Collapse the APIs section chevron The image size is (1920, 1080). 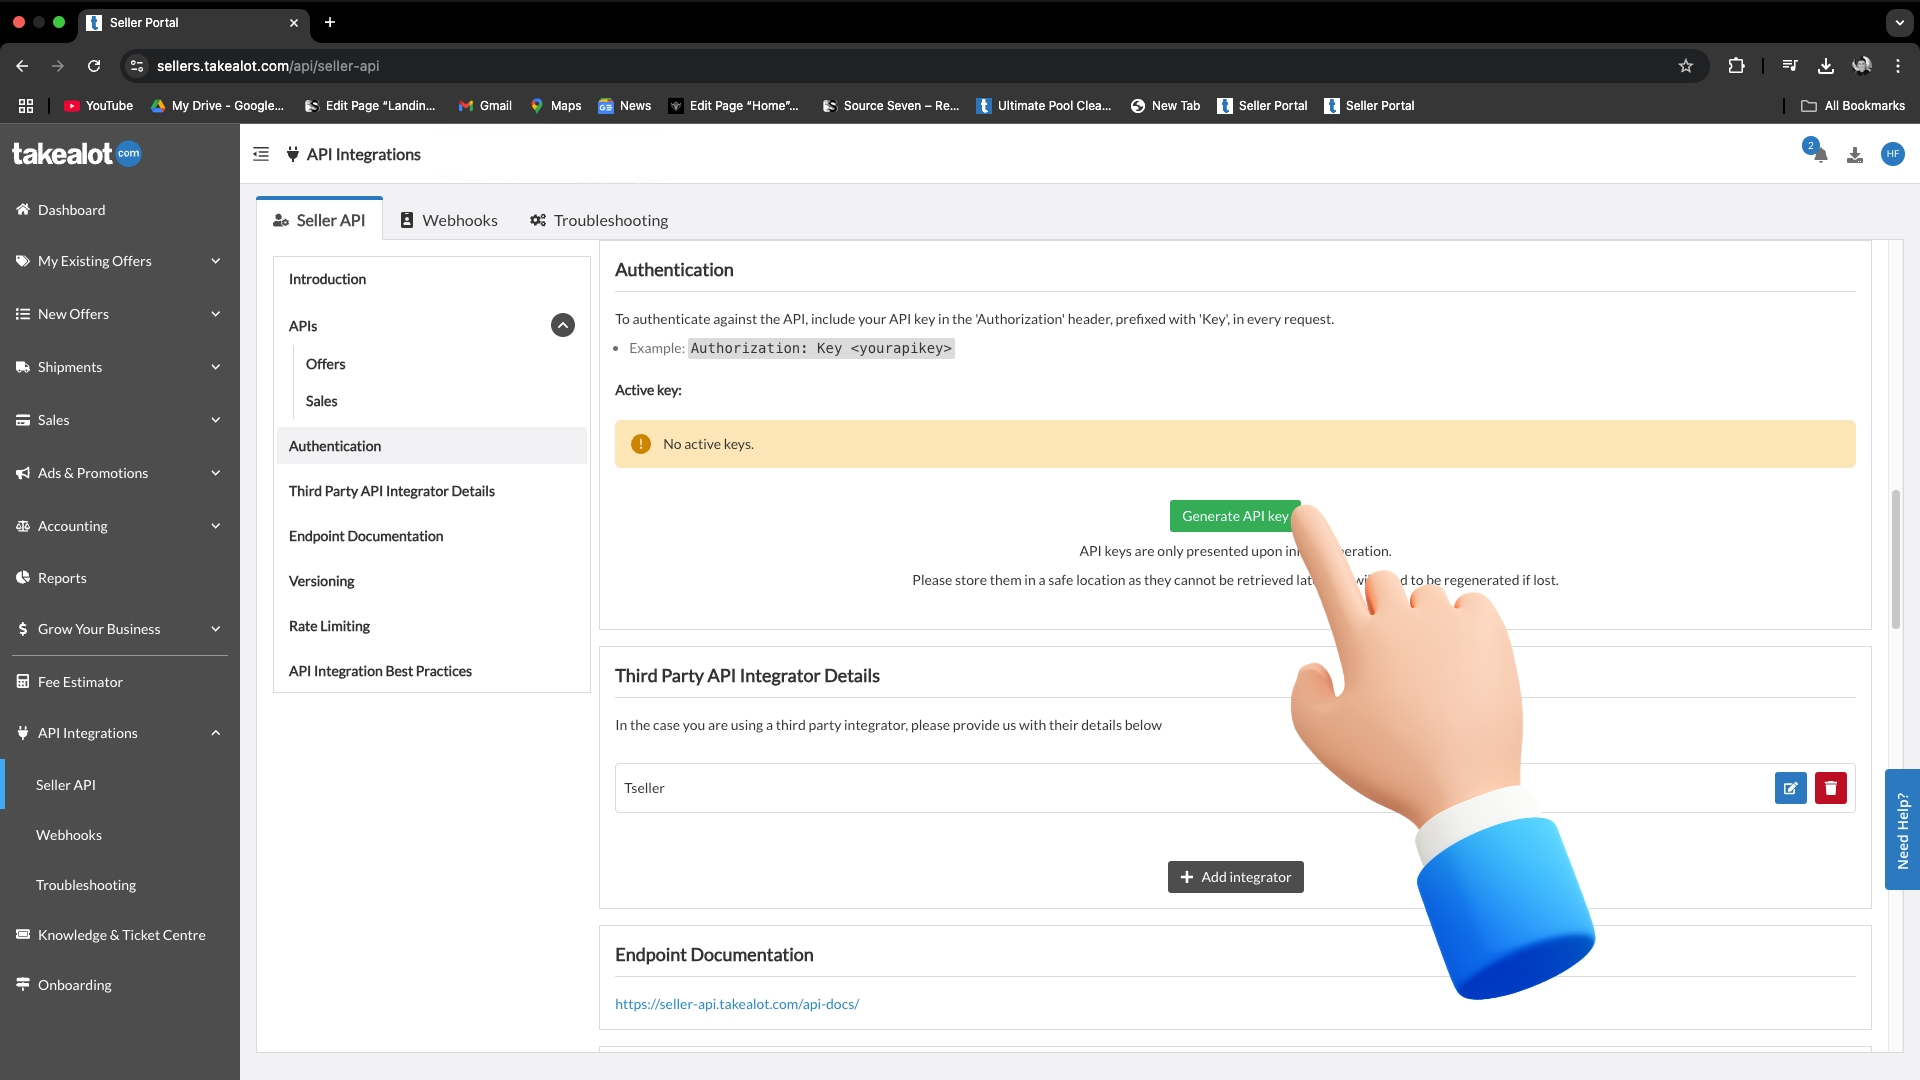[562, 325]
